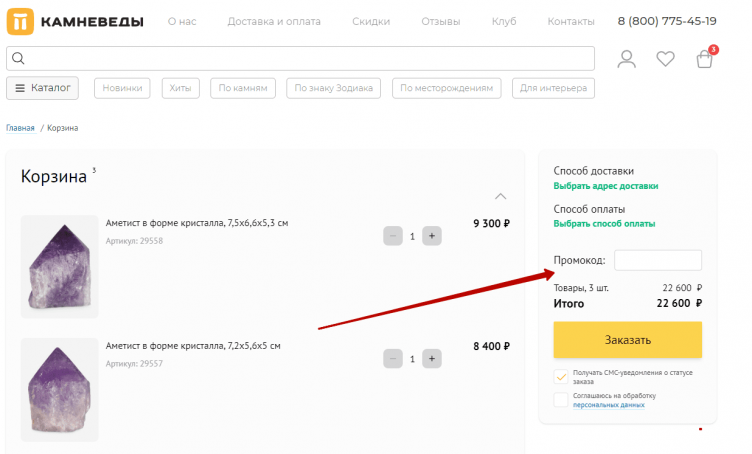Expand the По знаку Зодиака filter

point(334,88)
